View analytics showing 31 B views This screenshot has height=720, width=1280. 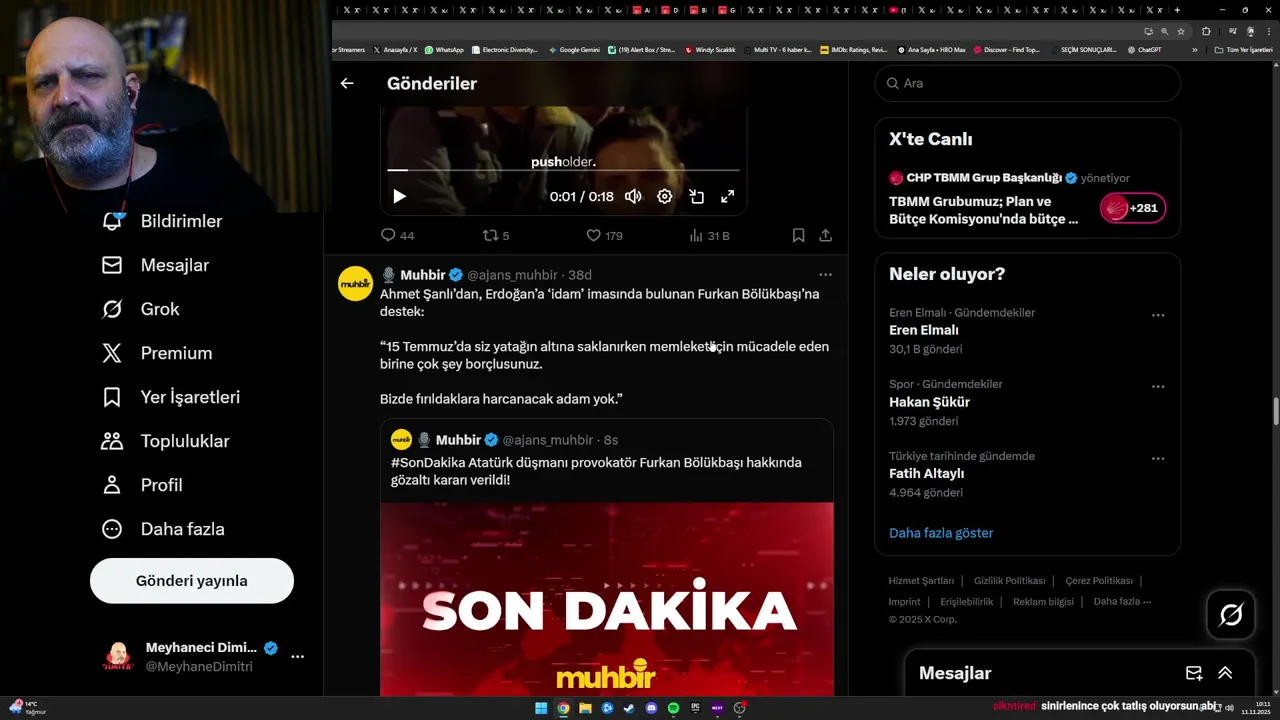point(709,236)
